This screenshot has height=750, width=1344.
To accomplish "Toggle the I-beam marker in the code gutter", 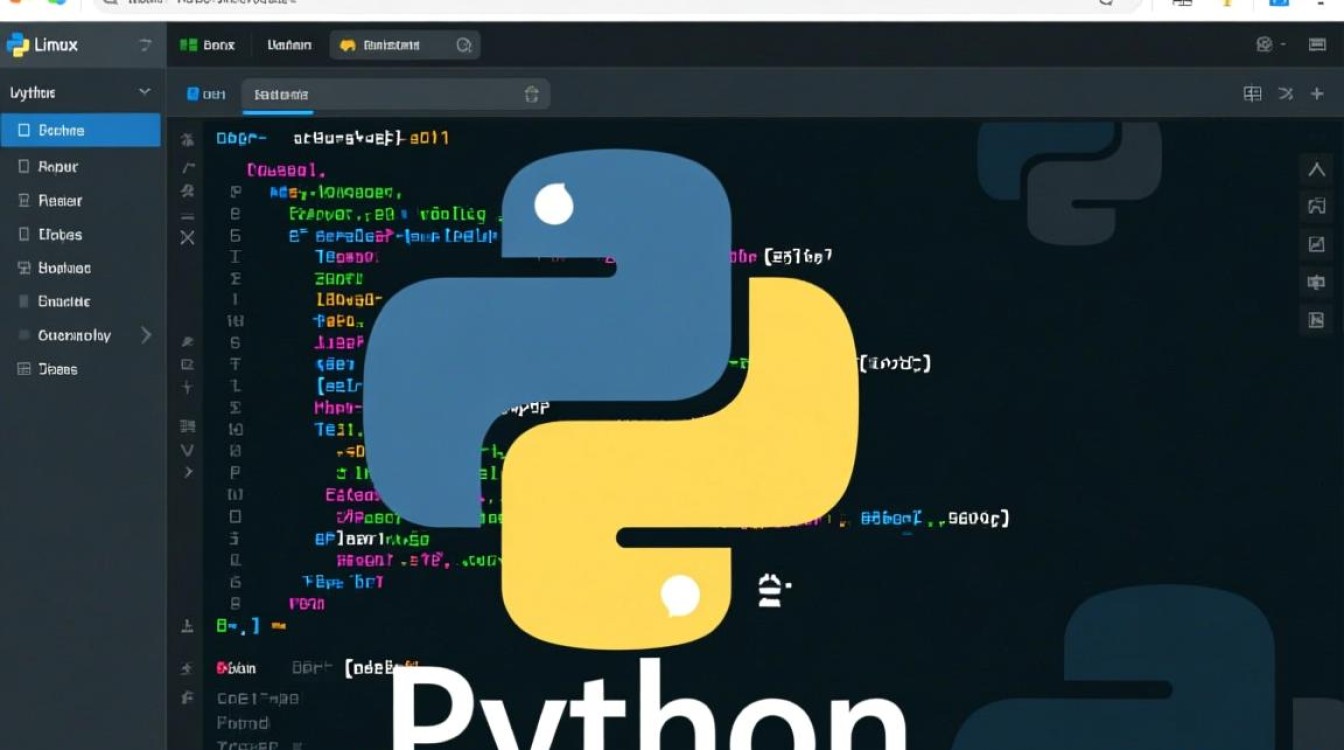I will tap(234, 256).
